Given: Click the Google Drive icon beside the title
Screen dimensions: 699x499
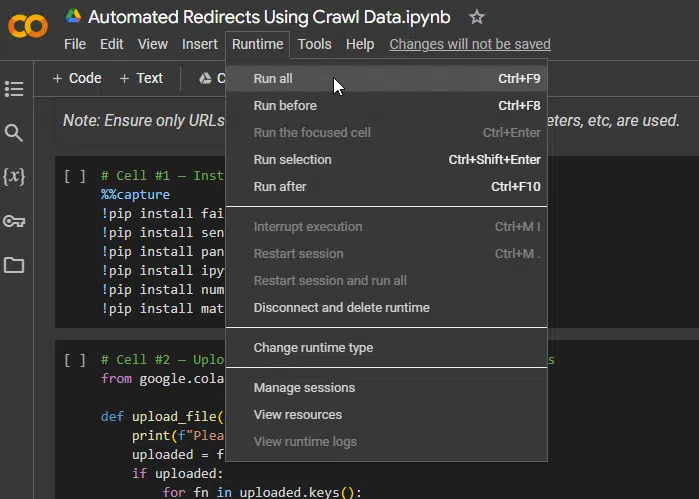Looking at the screenshot, I should click(x=73, y=16).
